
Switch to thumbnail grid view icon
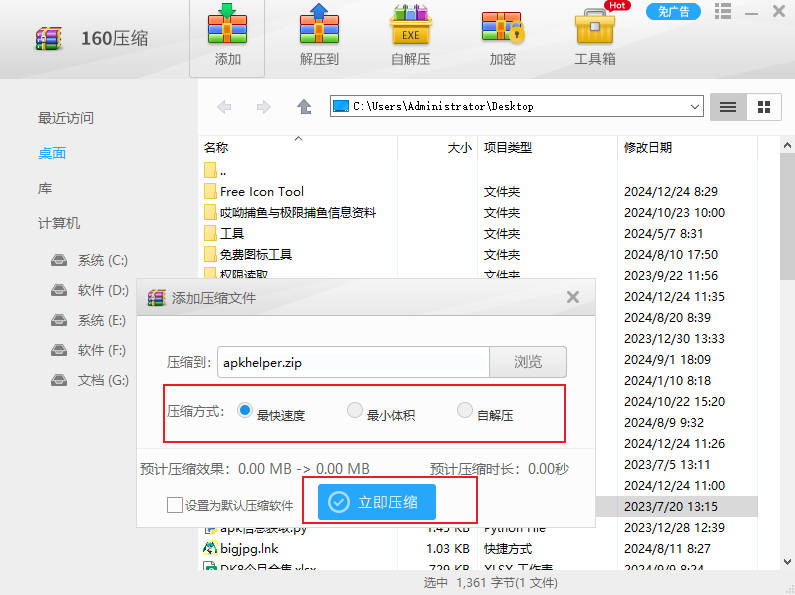pos(764,107)
